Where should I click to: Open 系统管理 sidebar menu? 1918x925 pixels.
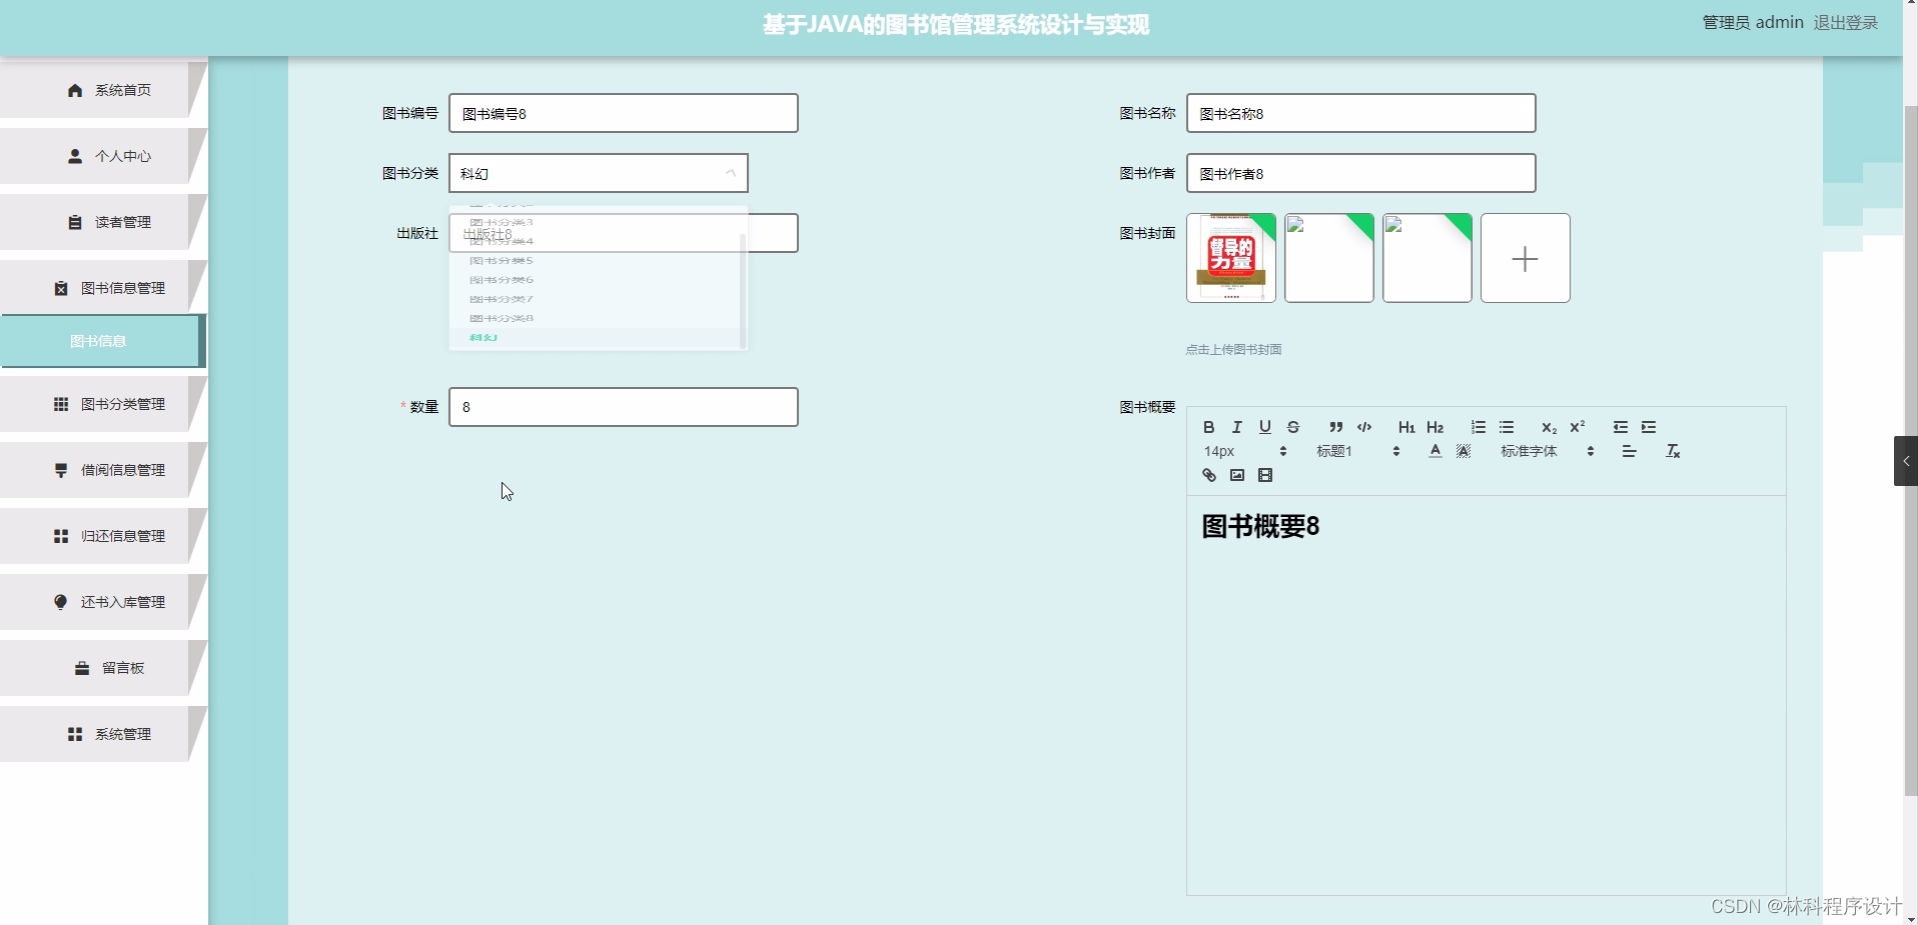[x=104, y=734]
